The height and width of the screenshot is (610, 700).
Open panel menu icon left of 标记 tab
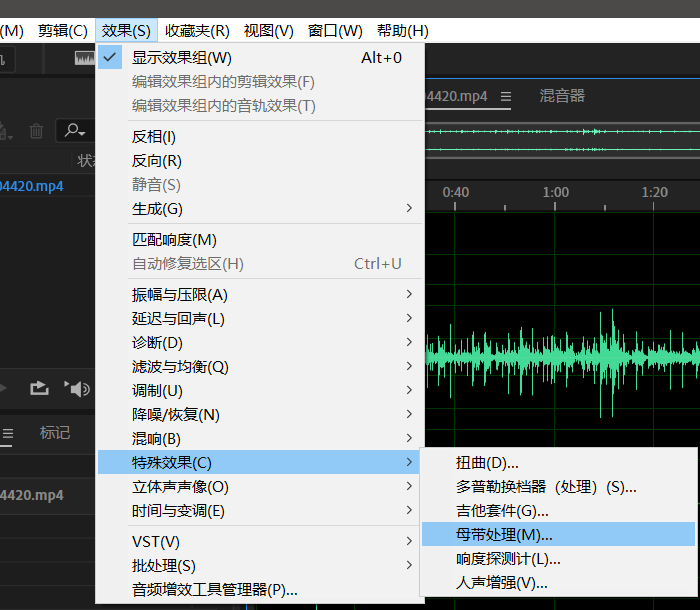8,433
